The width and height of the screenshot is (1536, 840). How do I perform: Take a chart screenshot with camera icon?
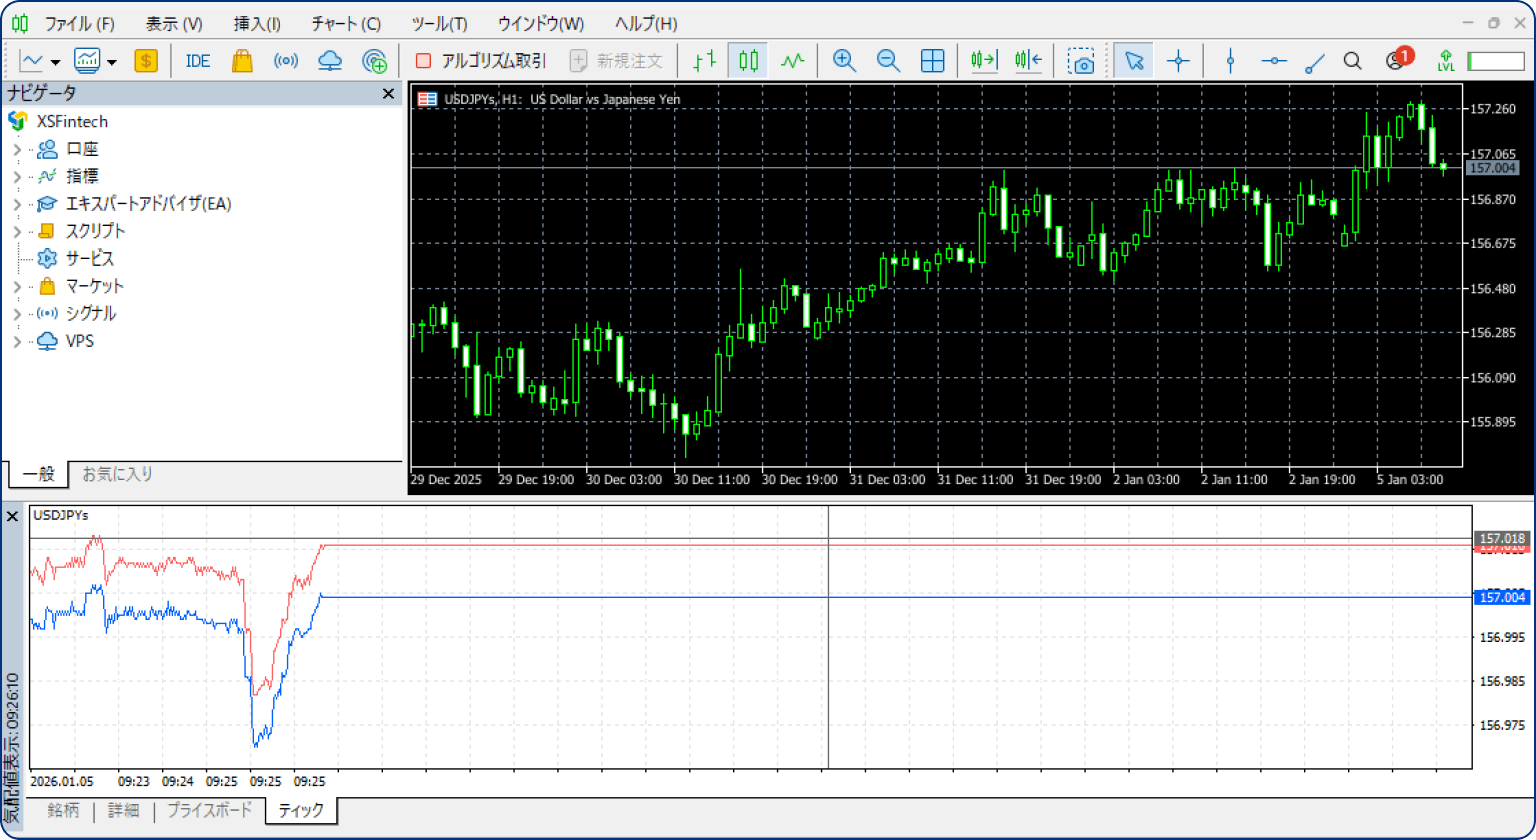click(x=1080, y=61)
